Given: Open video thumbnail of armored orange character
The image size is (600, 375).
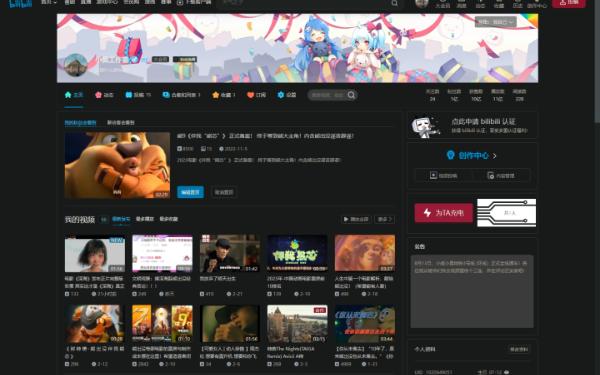Looking at the screenshot, I should pyautogui.click(x=95, y=323).
